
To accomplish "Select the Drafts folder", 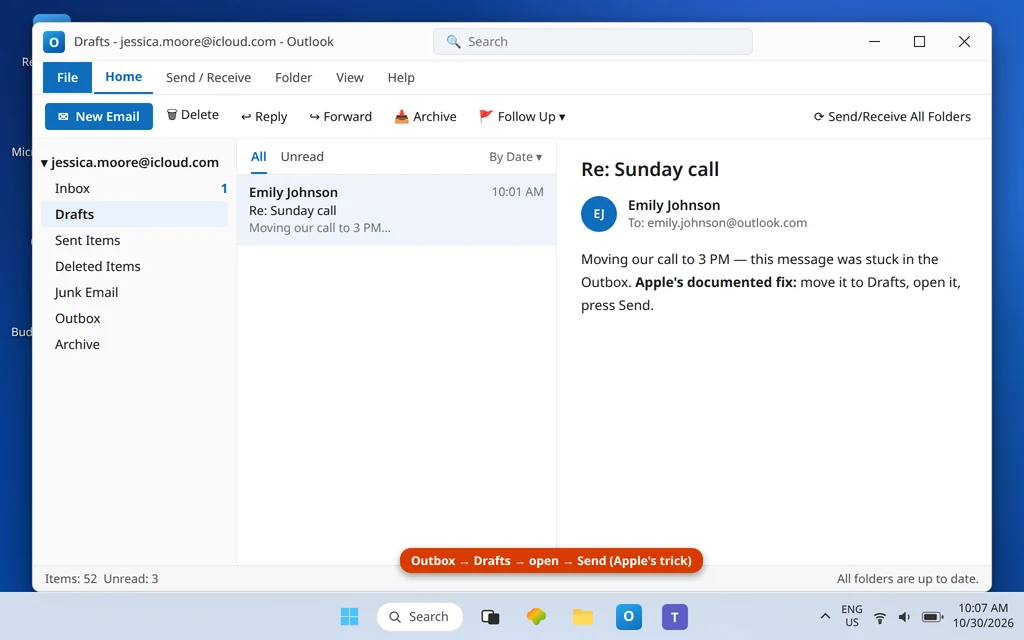I will 135,214.
